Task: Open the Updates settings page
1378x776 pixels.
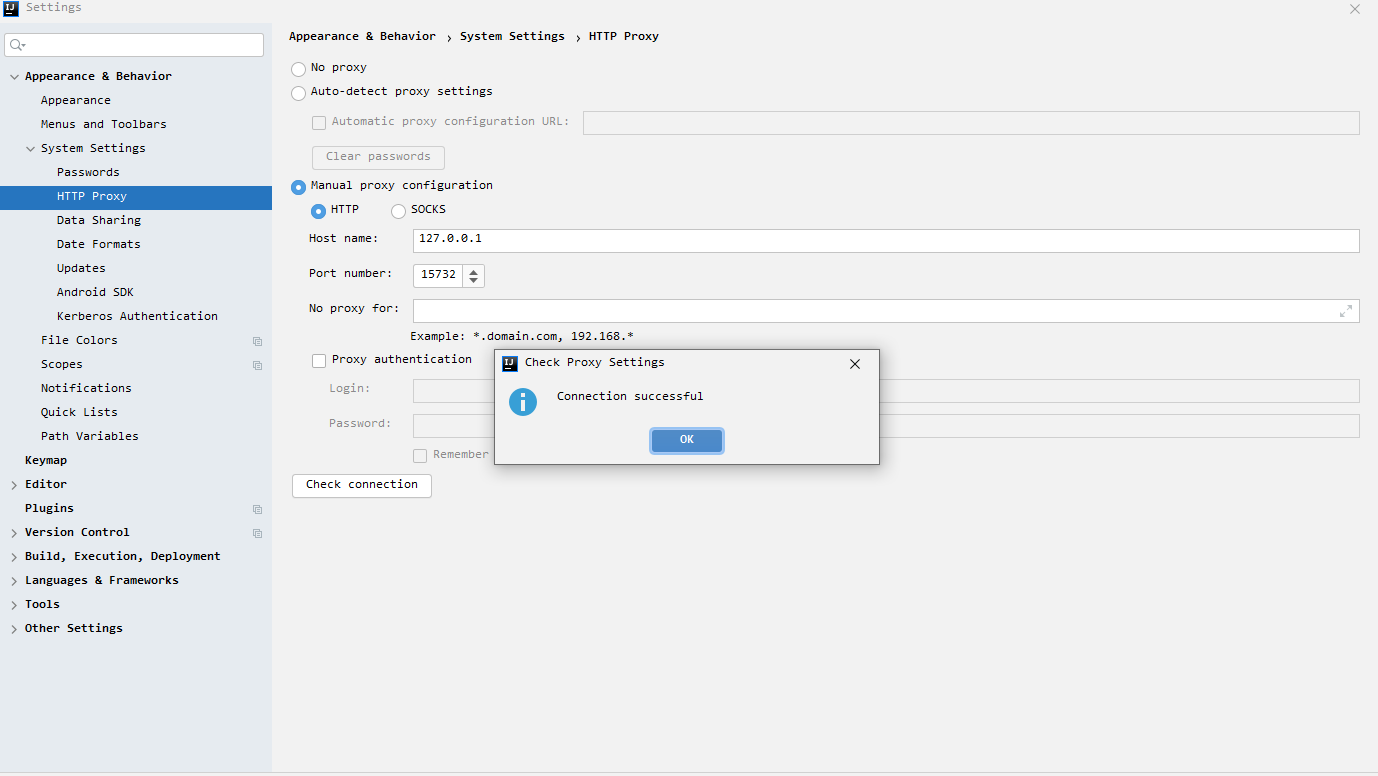Action: [81, 268]
